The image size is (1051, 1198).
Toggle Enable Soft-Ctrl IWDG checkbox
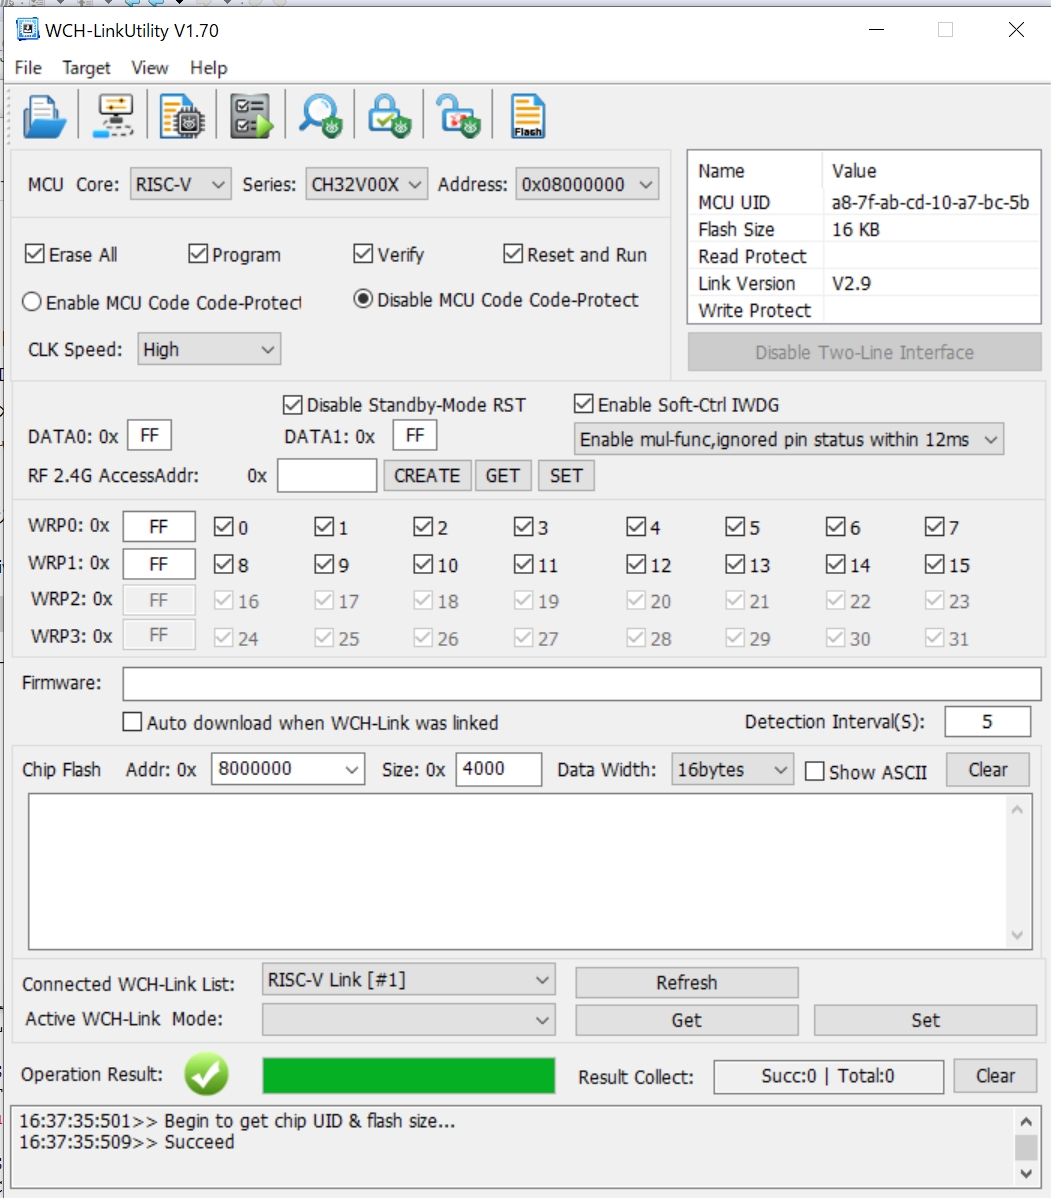click(x=584, y=403)
